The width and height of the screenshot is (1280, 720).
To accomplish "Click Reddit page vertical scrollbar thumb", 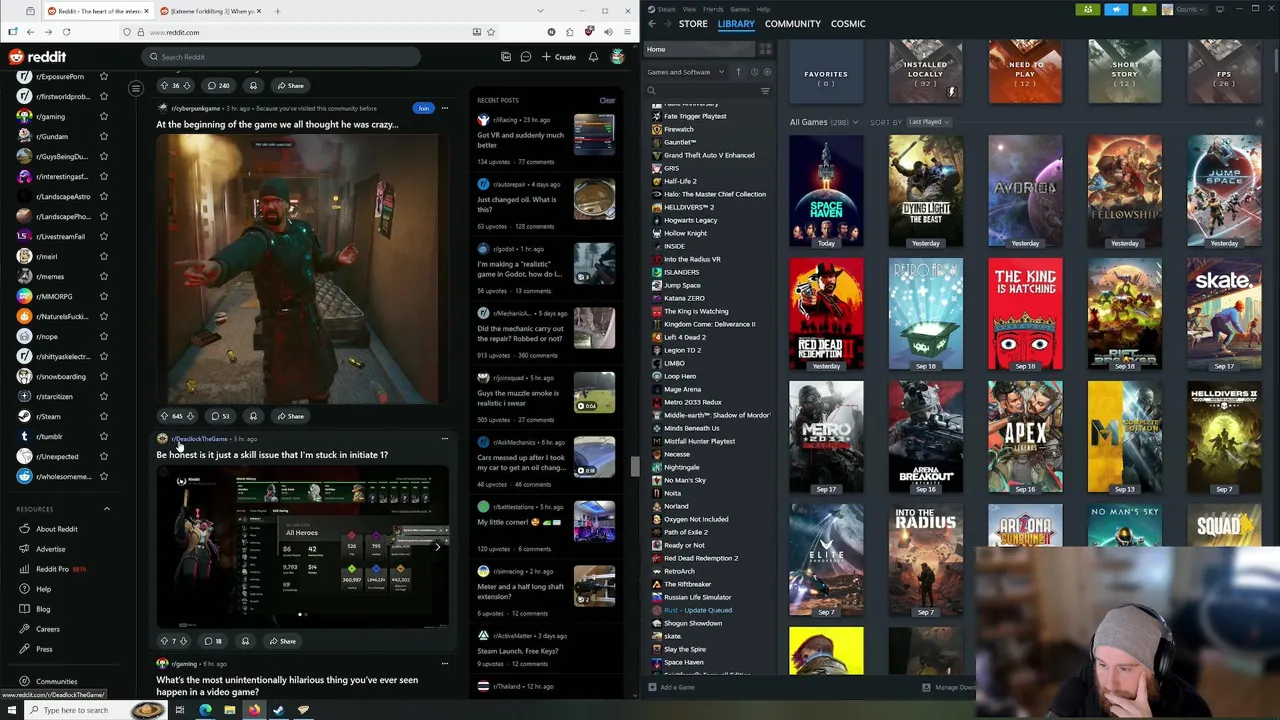I will tap(634, 466).
